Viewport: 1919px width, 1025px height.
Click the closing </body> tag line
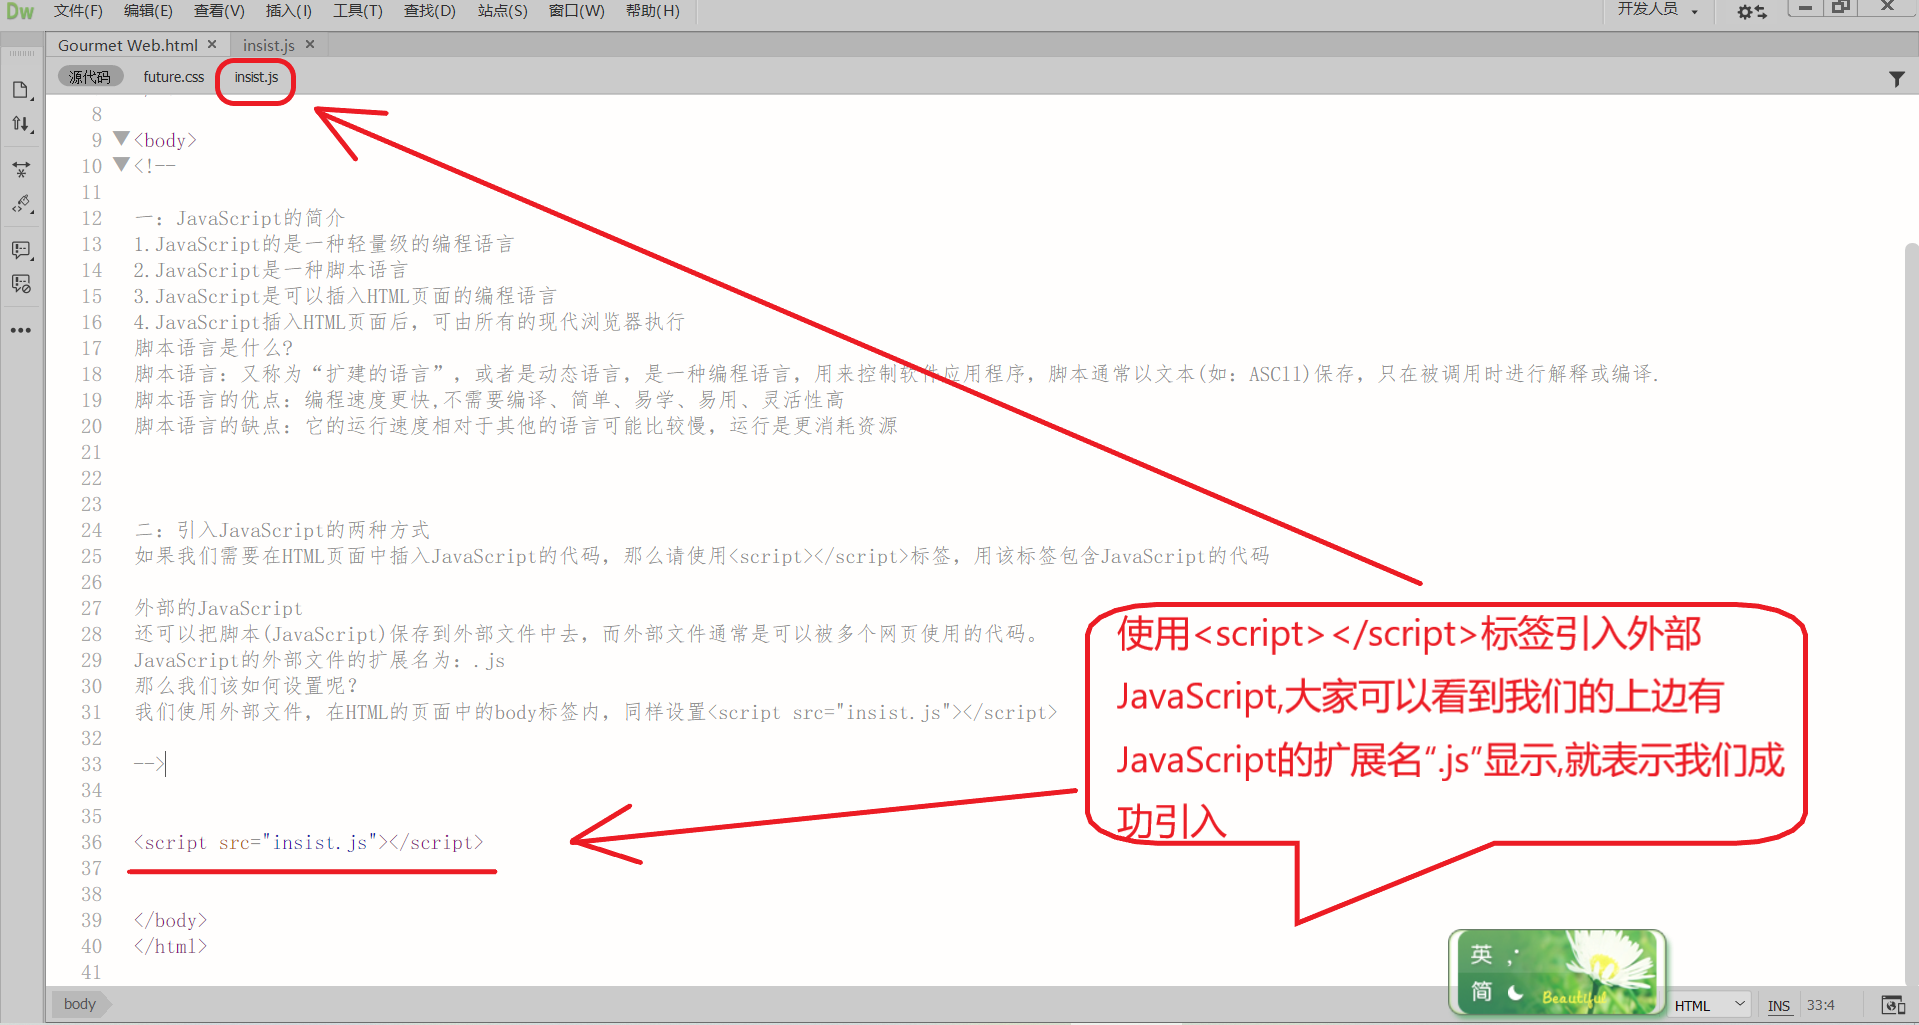pos(170,920)
